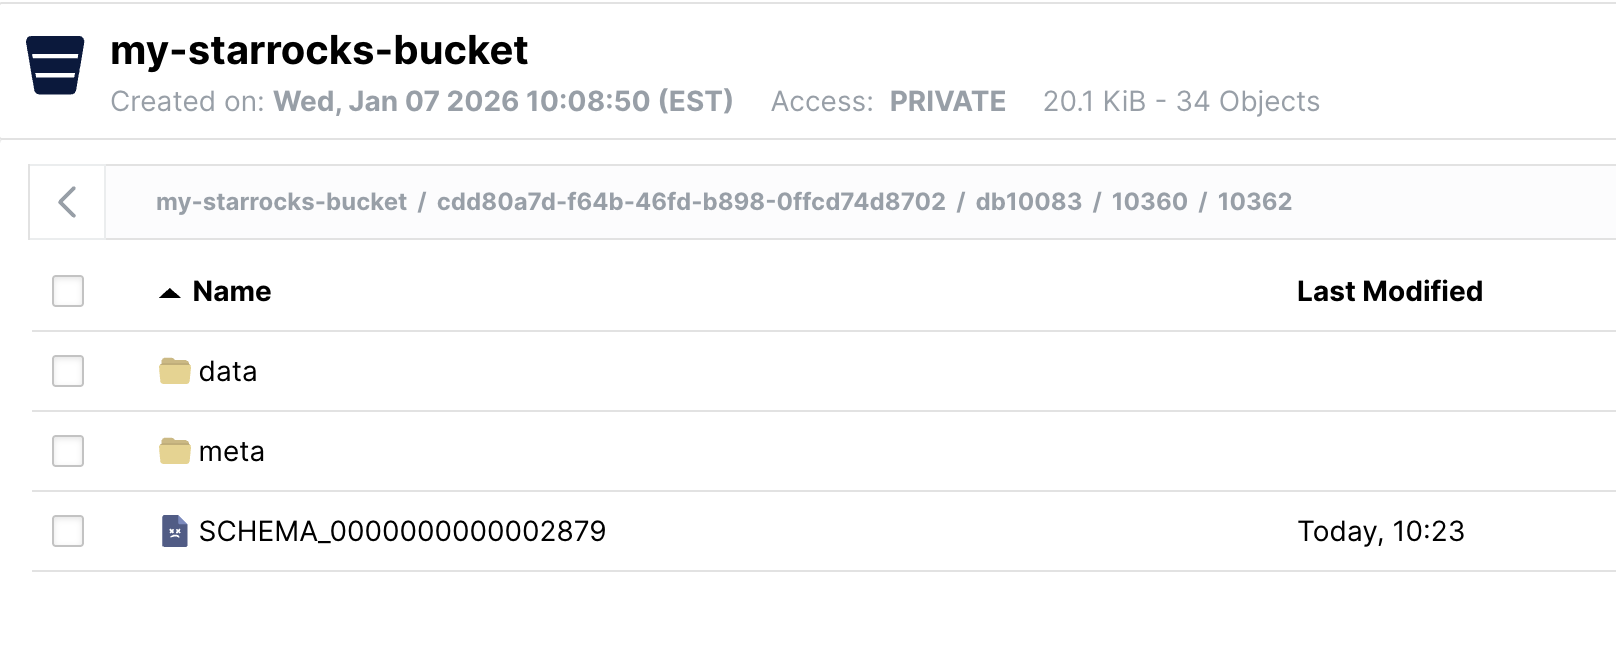Select the meta row checkbox
1616x652 pixels.
point(67,451)
